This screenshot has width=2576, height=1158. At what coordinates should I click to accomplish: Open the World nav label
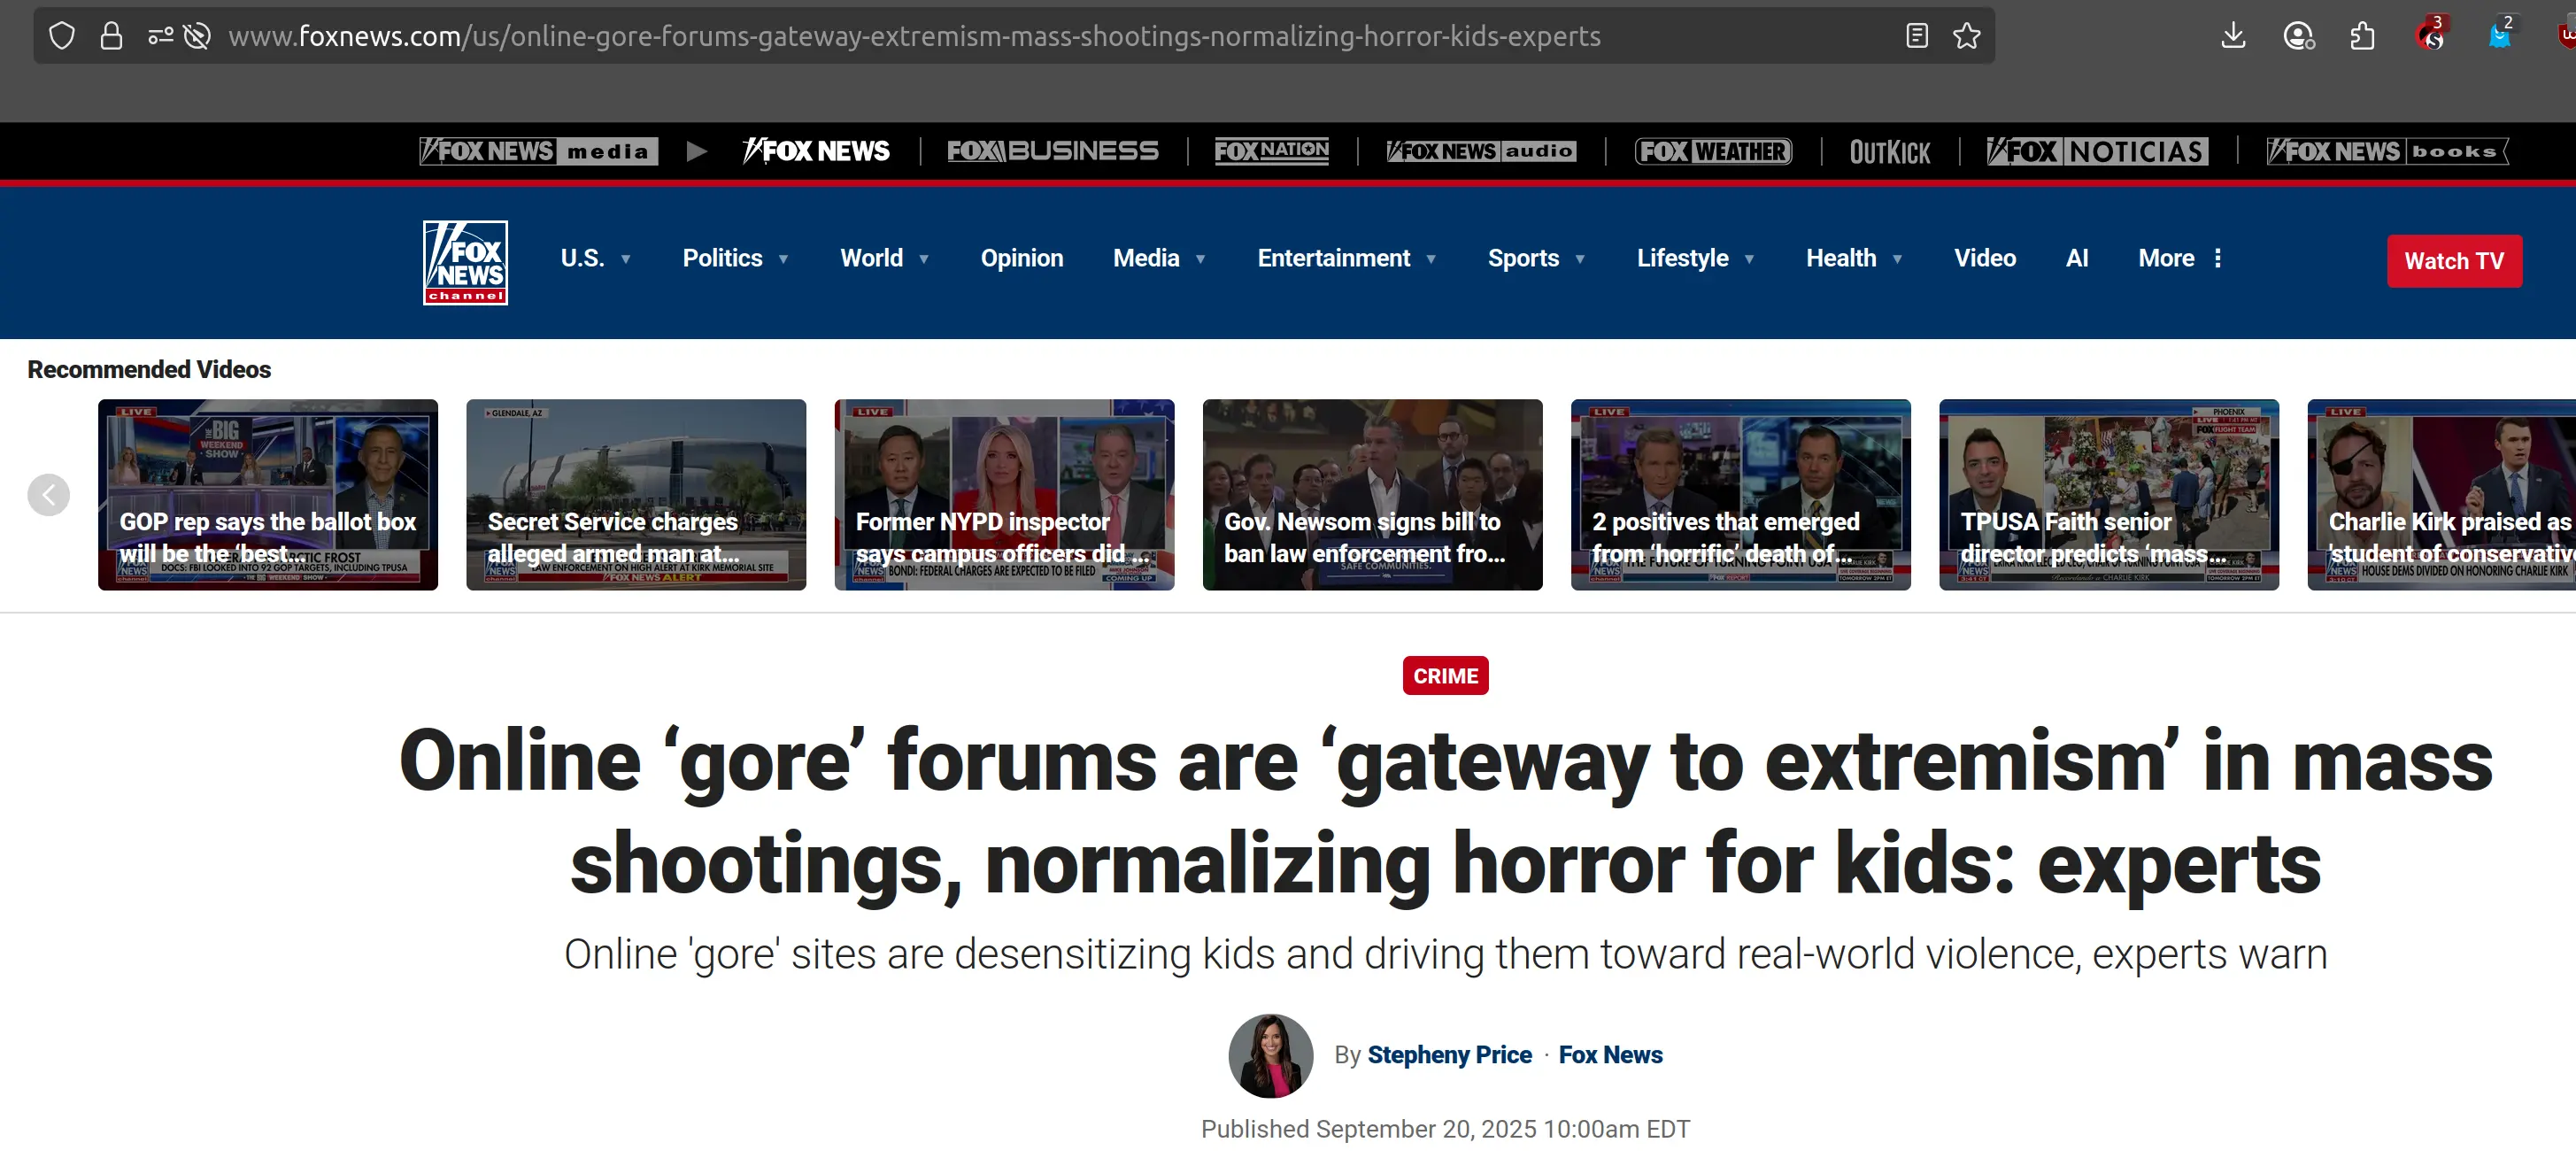pos(871,258)
